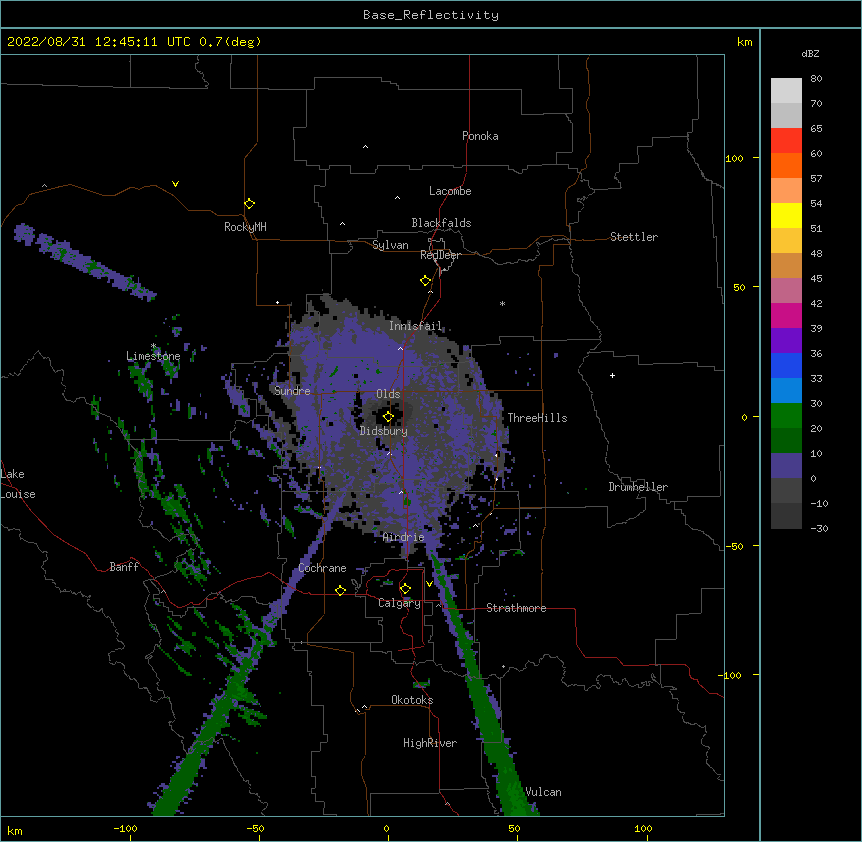Click the 2022/08/31 12:45:11 UTC timestamp
This screenshot has height=842, width=862.
point(99,42)
